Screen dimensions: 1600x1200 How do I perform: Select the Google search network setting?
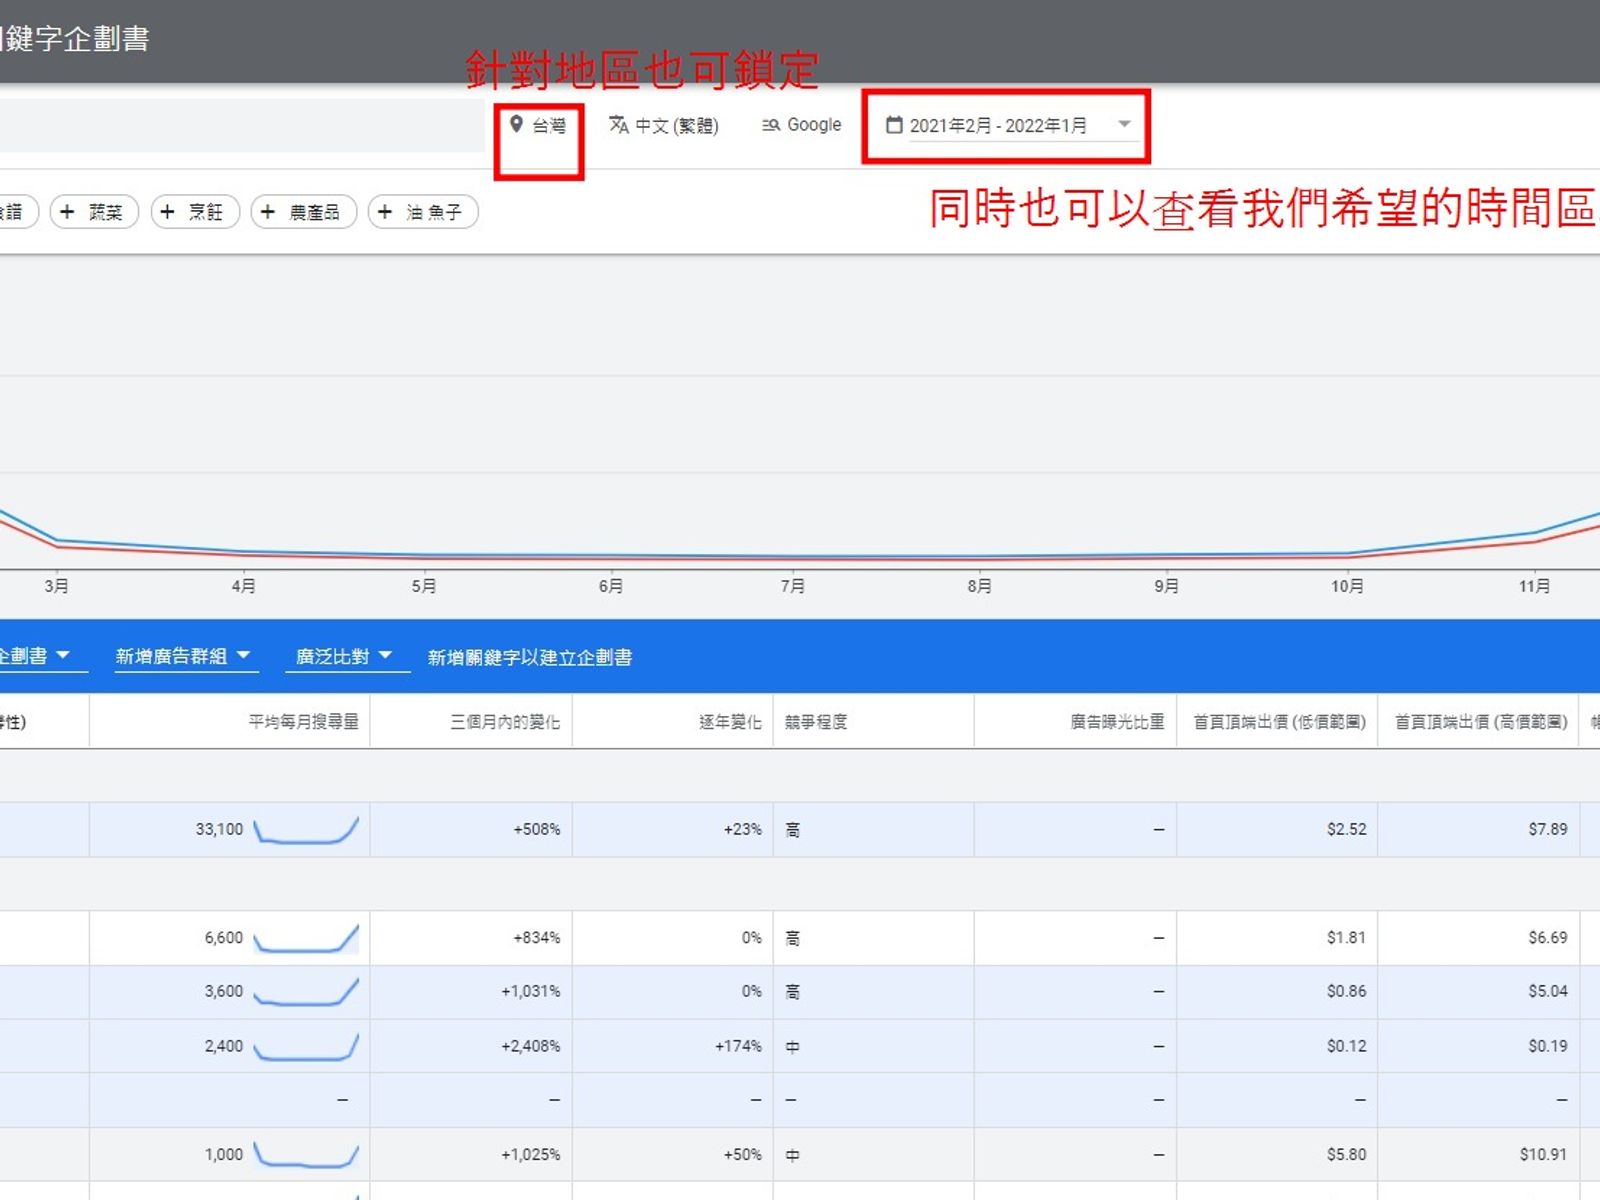(x=801, y=125)
